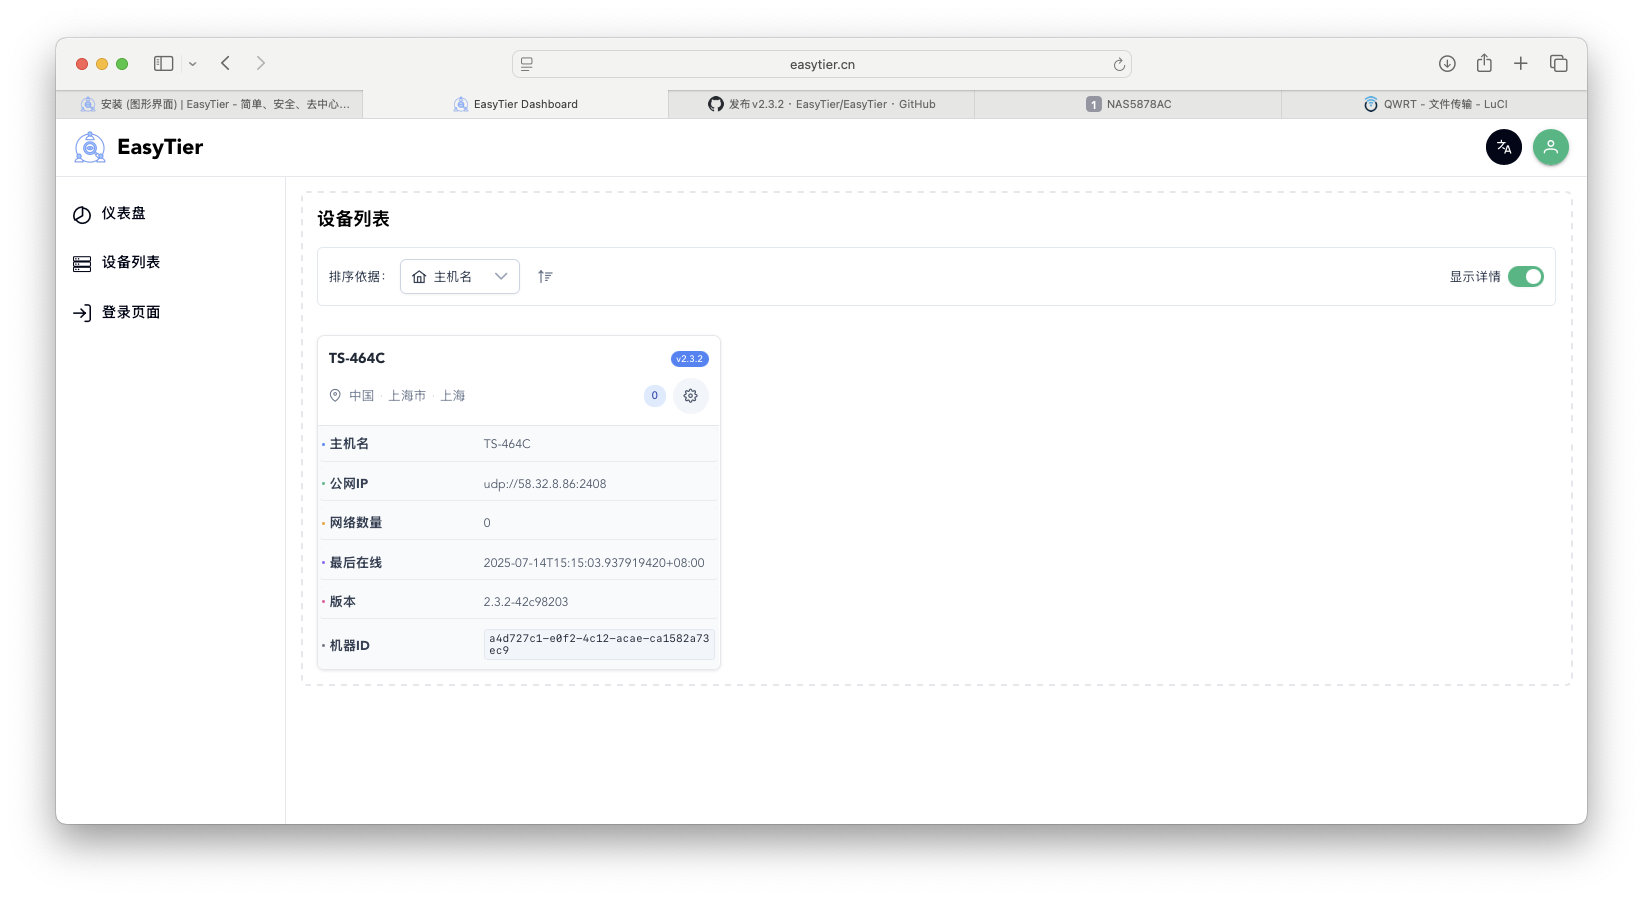
Task: Select 设备列表 in the sidebar
Action: 130,263
